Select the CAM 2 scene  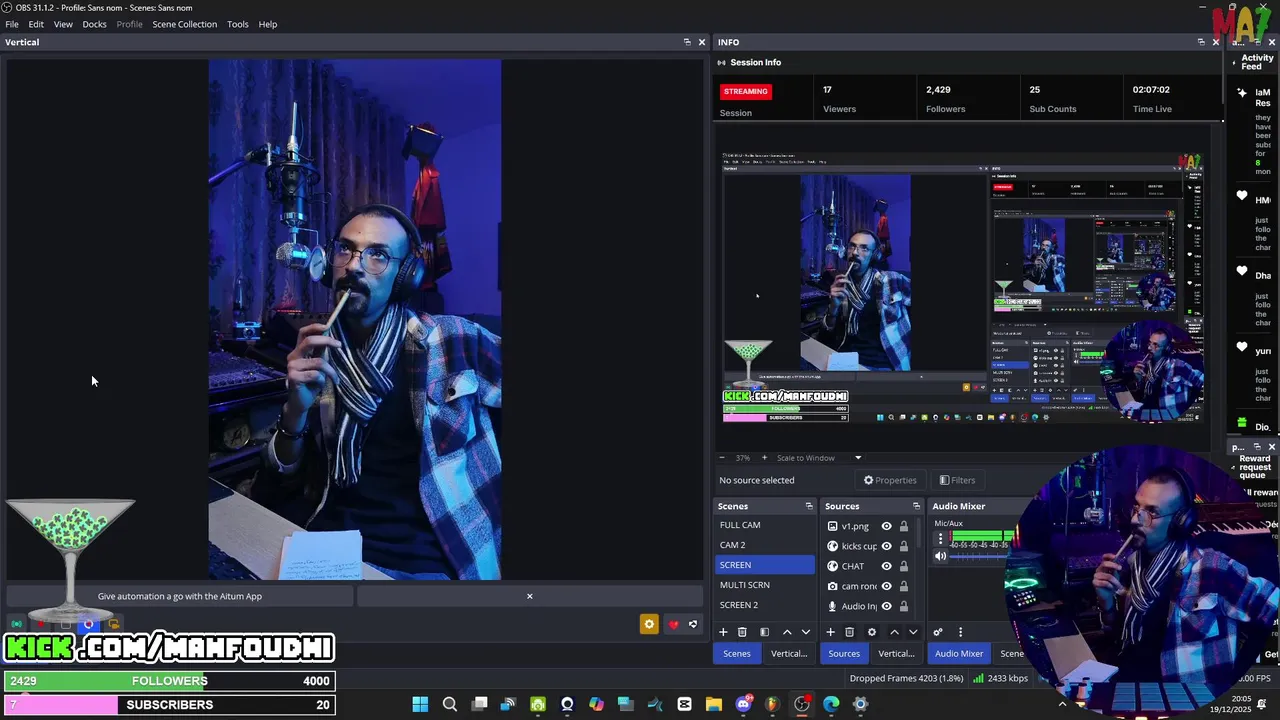click(765, 545)
